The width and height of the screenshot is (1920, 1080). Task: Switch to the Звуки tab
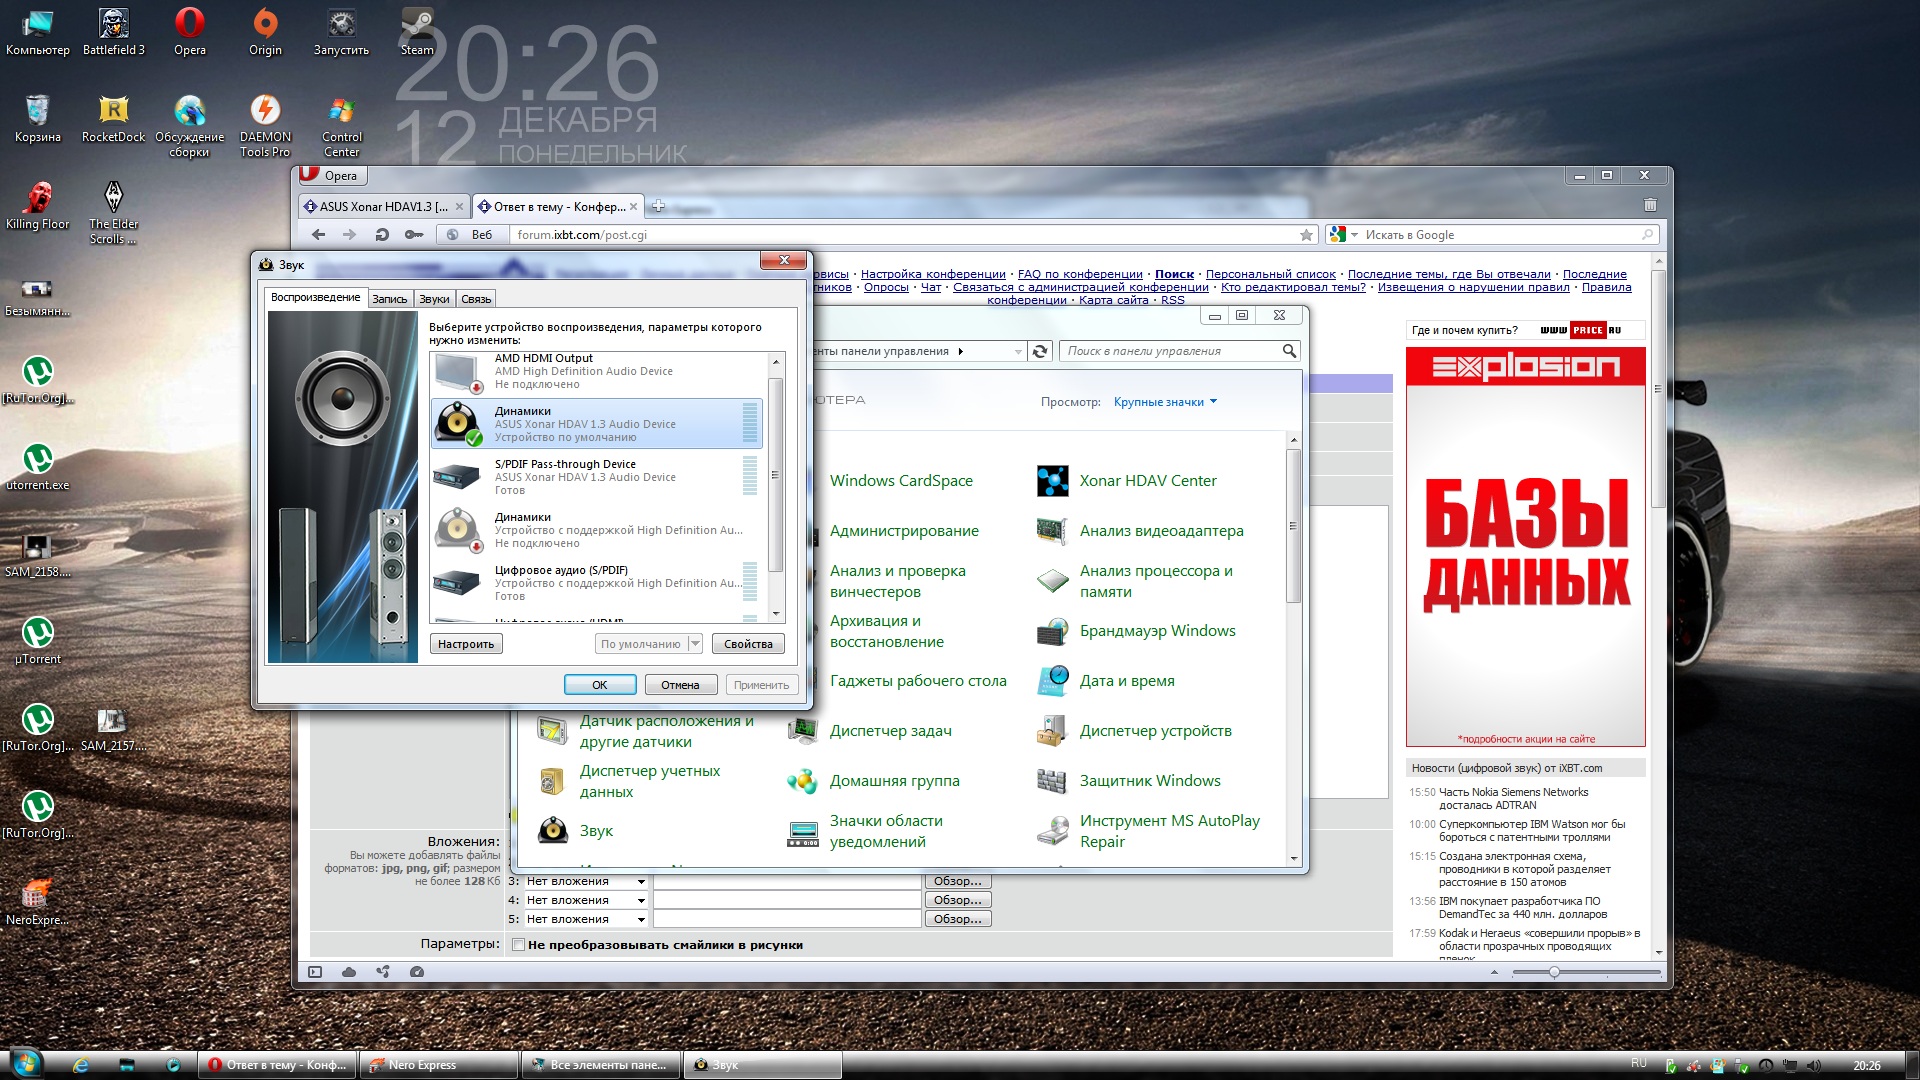coord(434,299)
